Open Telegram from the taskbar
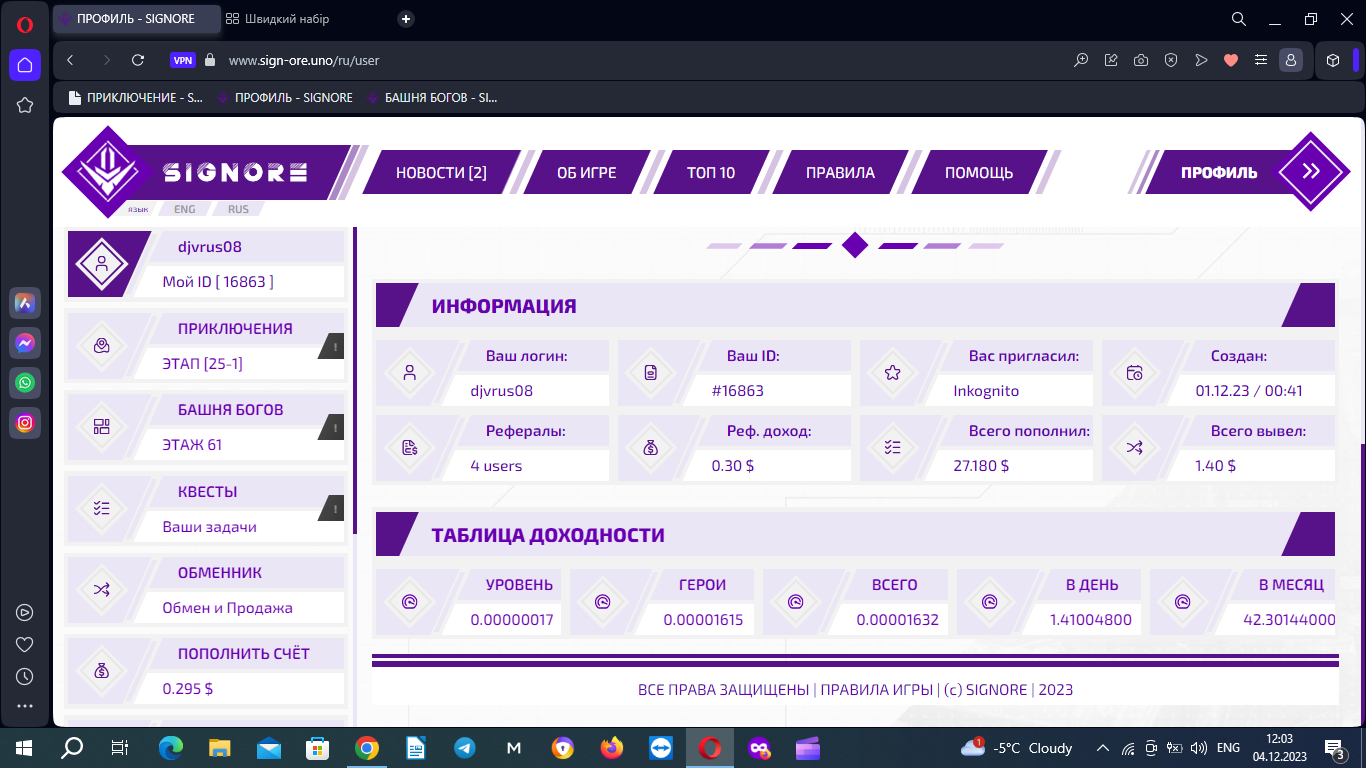Image resolution: width=1366 pixels, height=768 pixels. click(x=465, y=748)
